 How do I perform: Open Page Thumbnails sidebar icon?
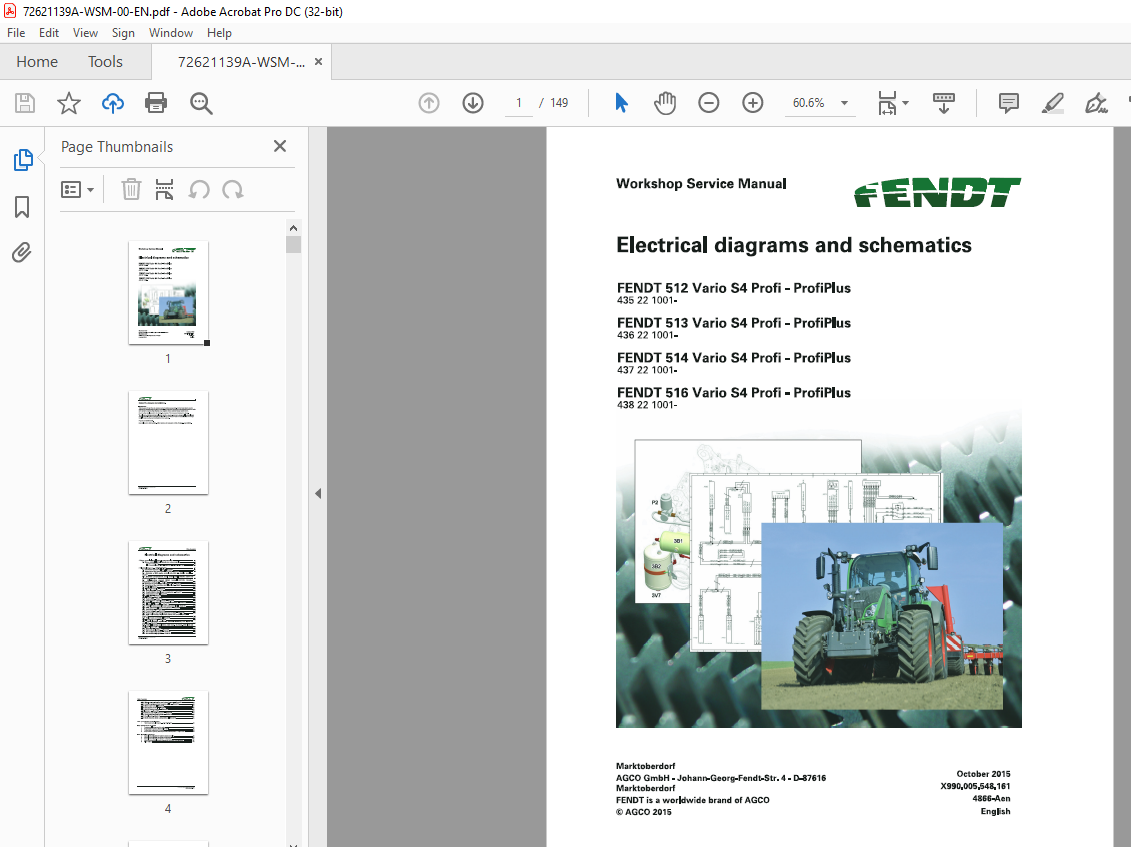(22, 159)
